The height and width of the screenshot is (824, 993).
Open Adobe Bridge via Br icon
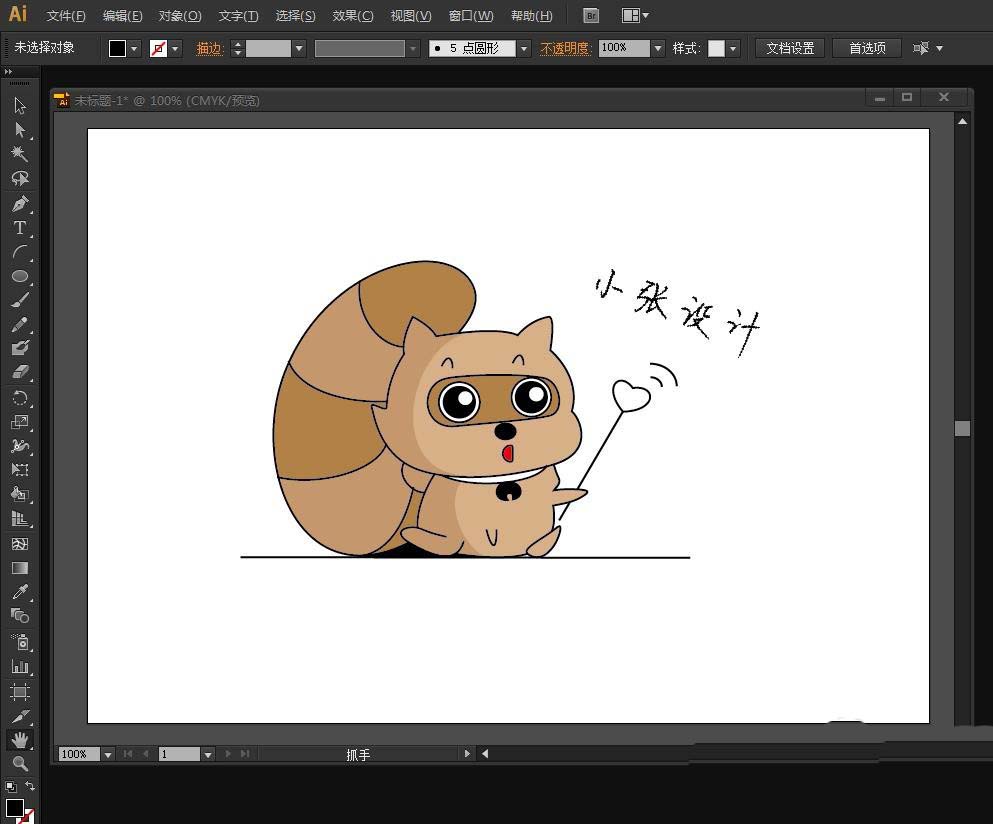[591, 16]
